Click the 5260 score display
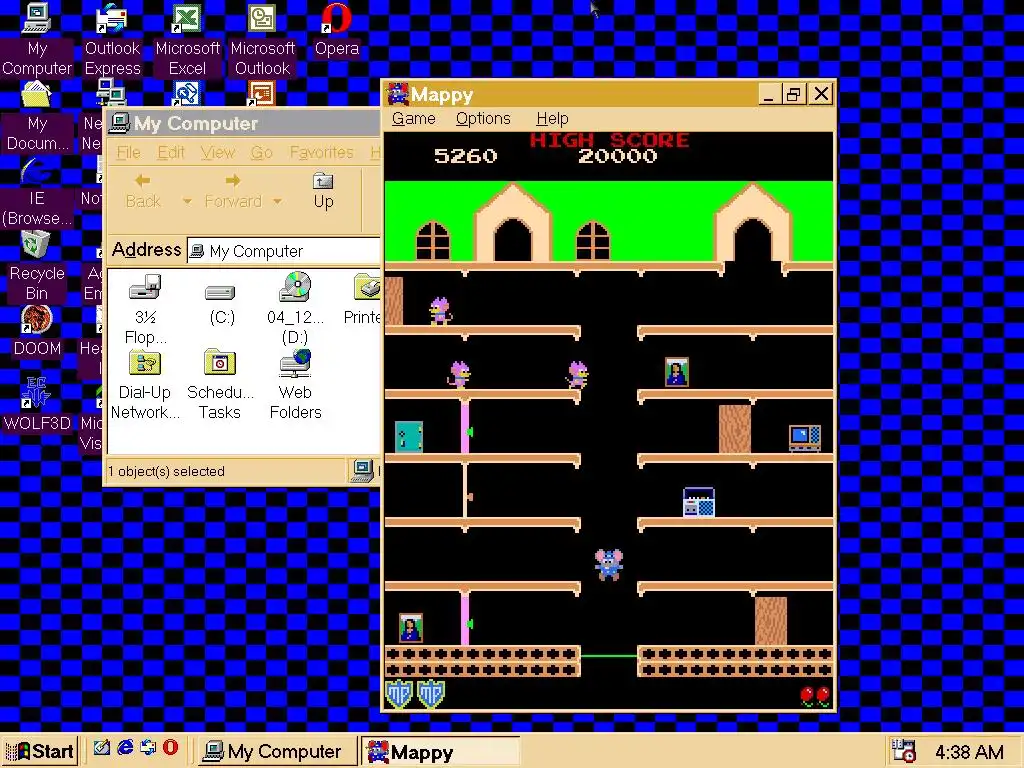 coord(465,156)
